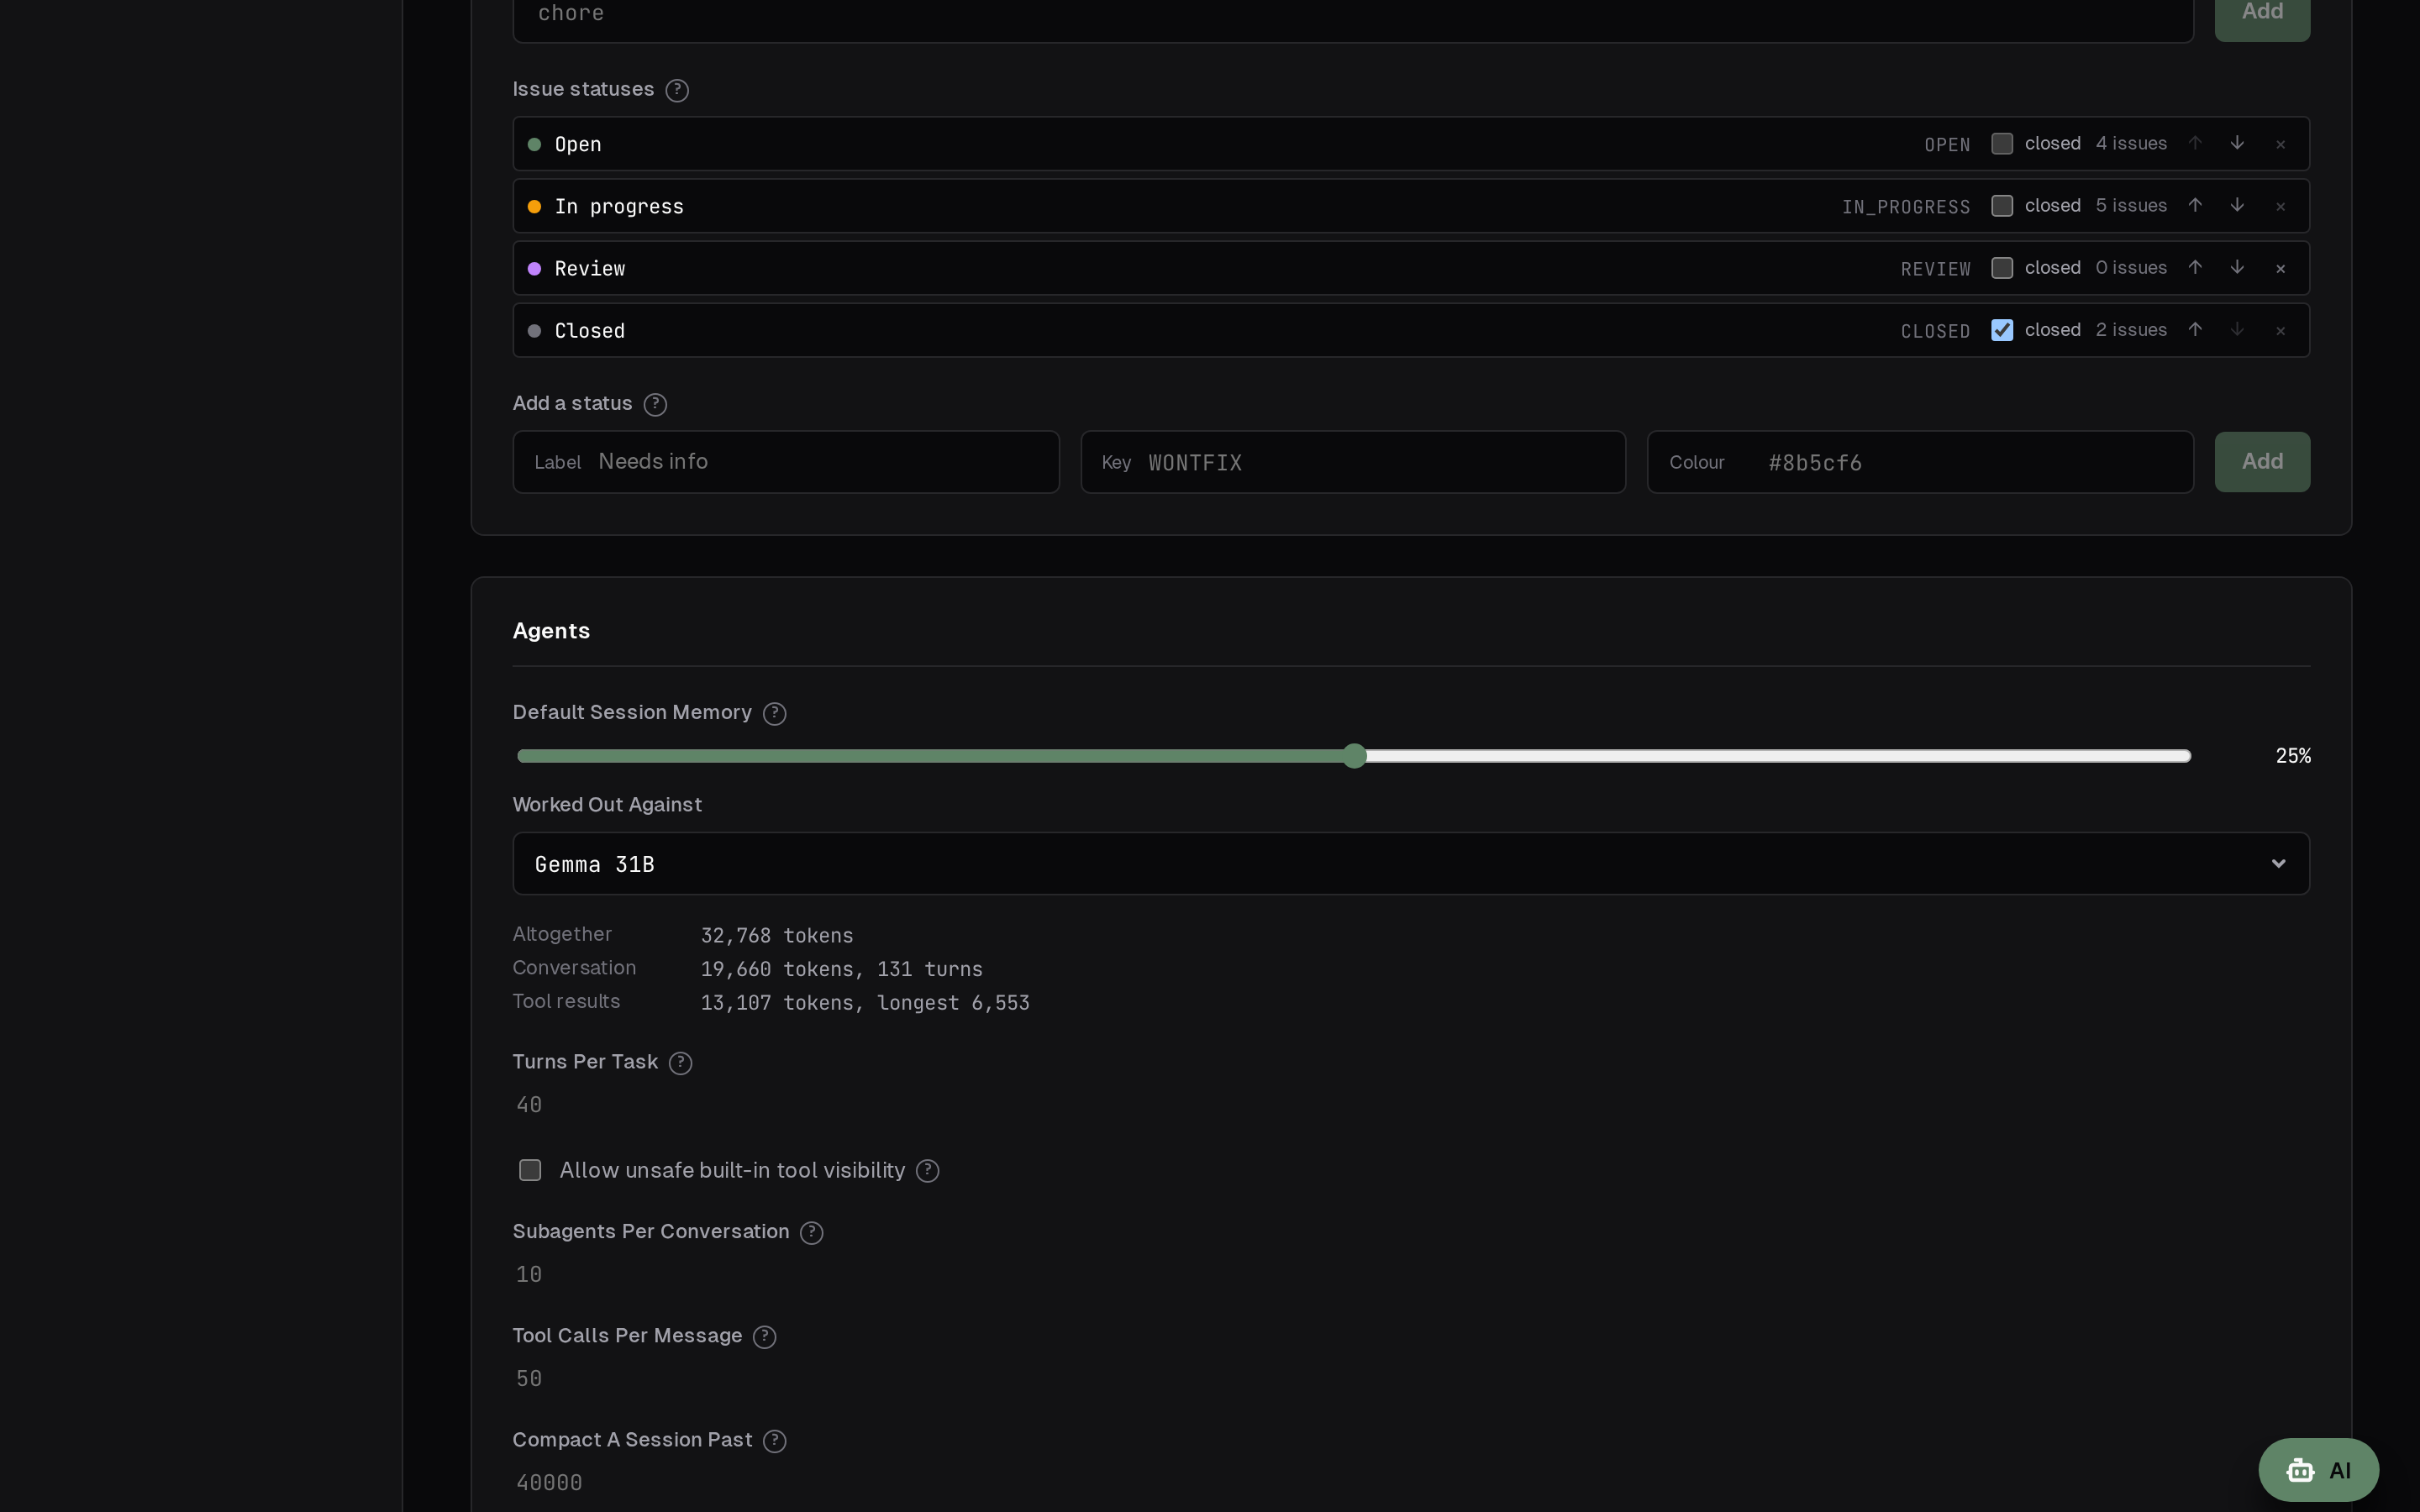Click the IN_PROGRESS key label
Screen dimensions: 2420x1512
1906,207
